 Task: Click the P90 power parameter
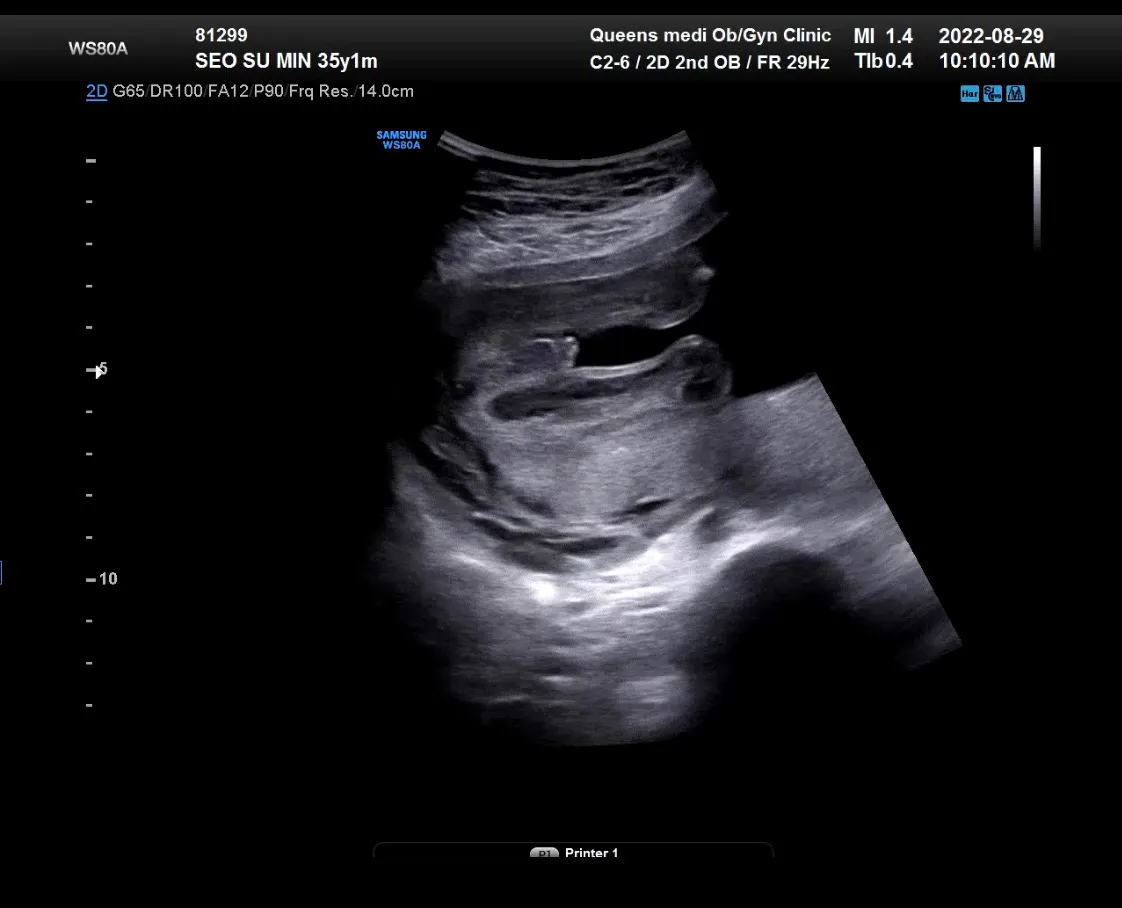point(268,92)
